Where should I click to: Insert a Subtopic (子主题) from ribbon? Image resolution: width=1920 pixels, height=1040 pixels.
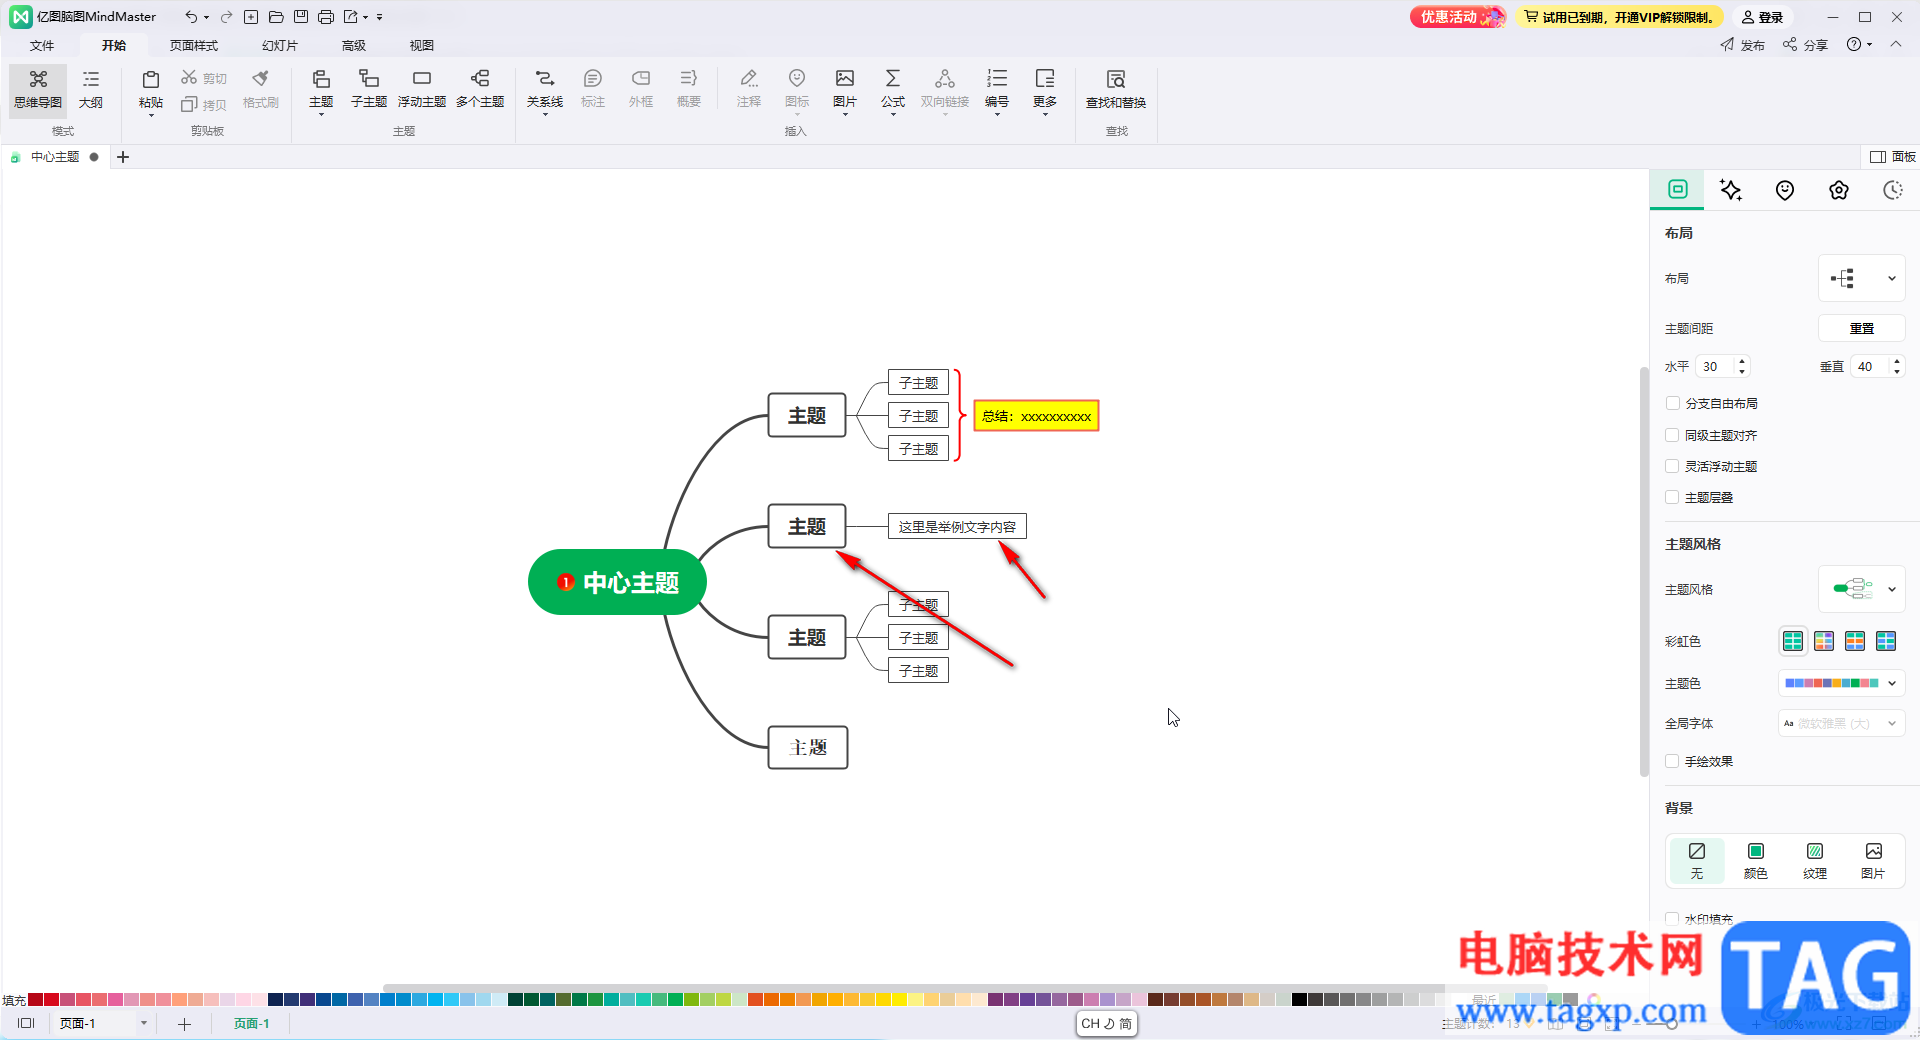pos(369,89)
